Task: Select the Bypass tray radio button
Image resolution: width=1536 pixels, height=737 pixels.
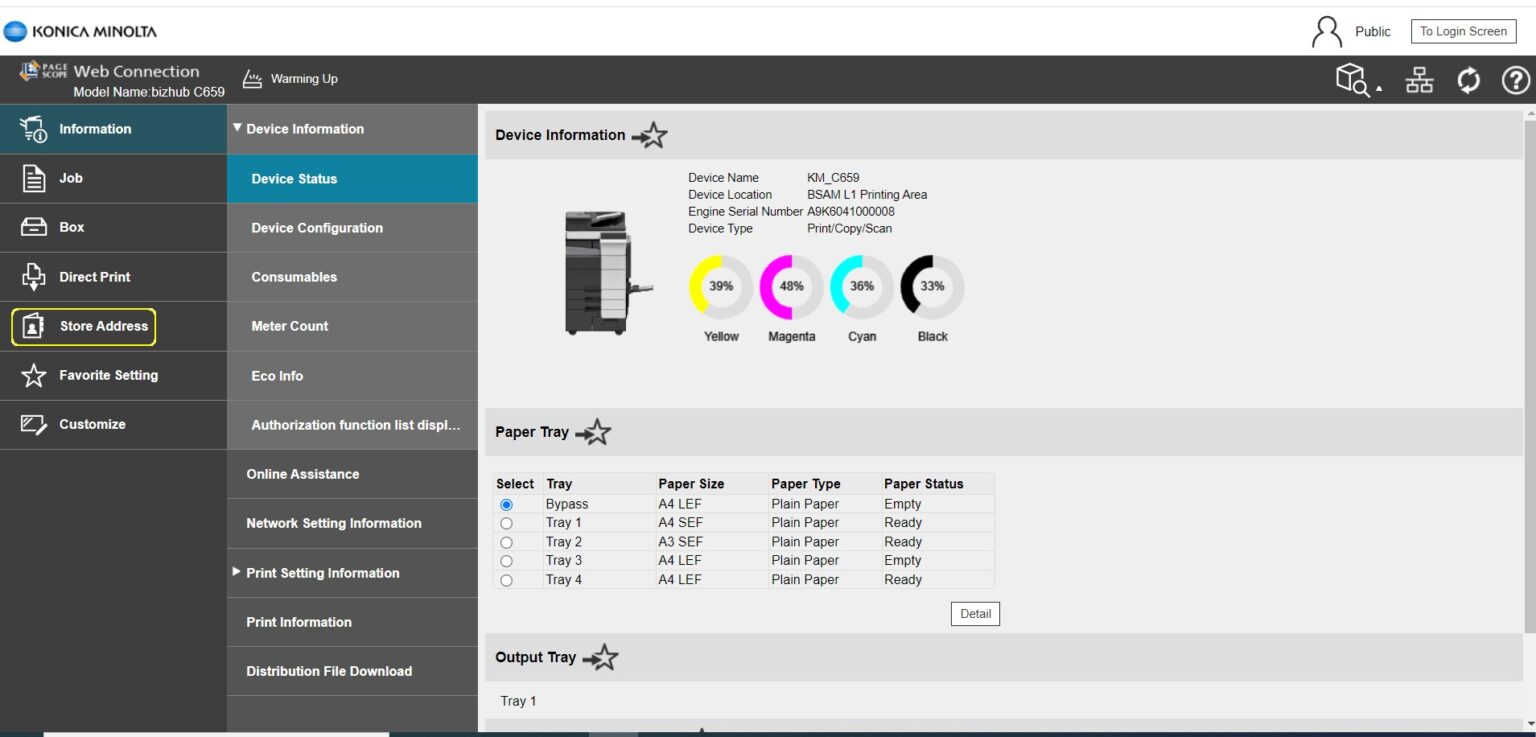Action: click(506, 503)
